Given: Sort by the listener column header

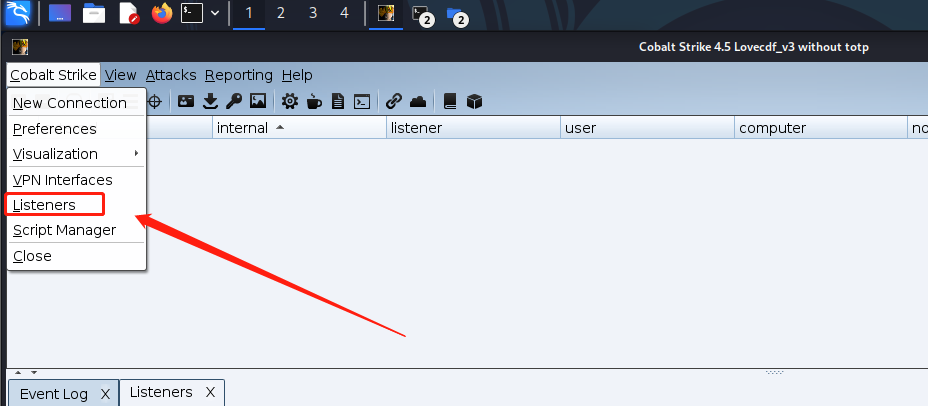Looking at the screenshot, I should tap(473, 128).
